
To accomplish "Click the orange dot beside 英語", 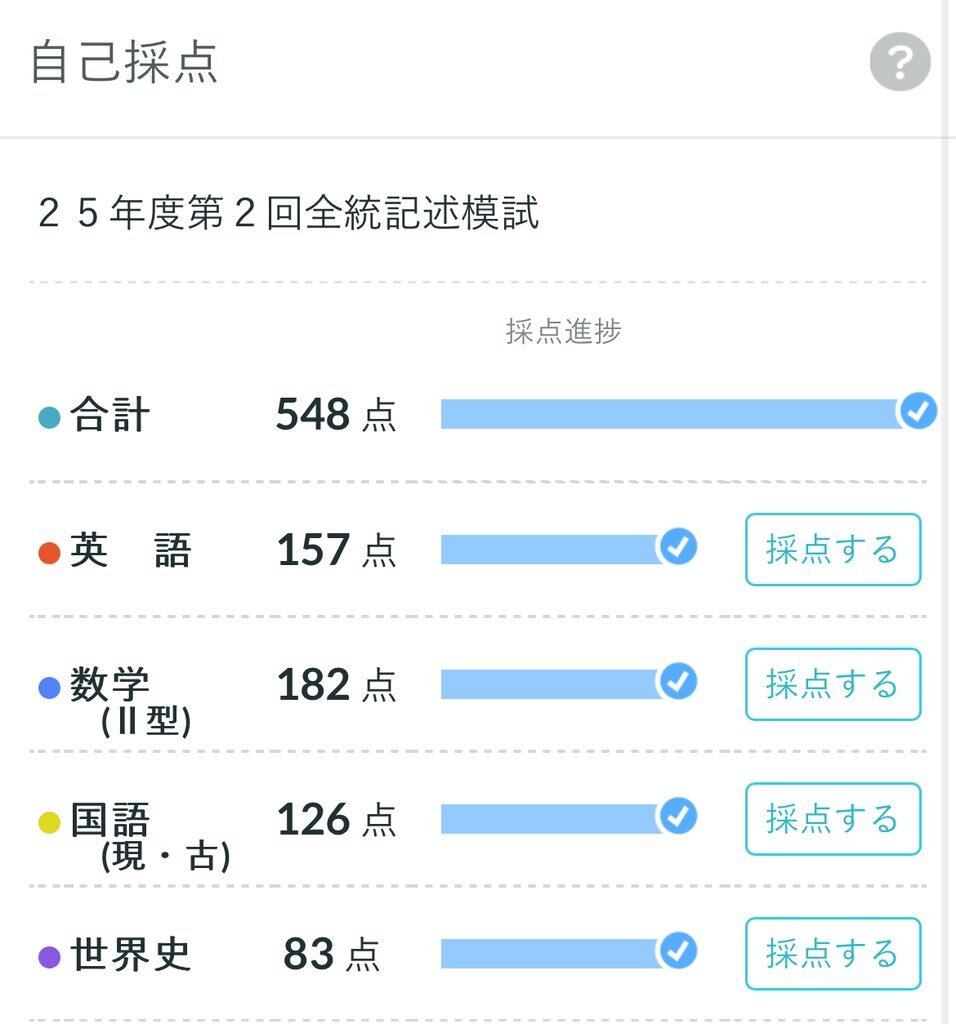I will (x=49, y=552).
